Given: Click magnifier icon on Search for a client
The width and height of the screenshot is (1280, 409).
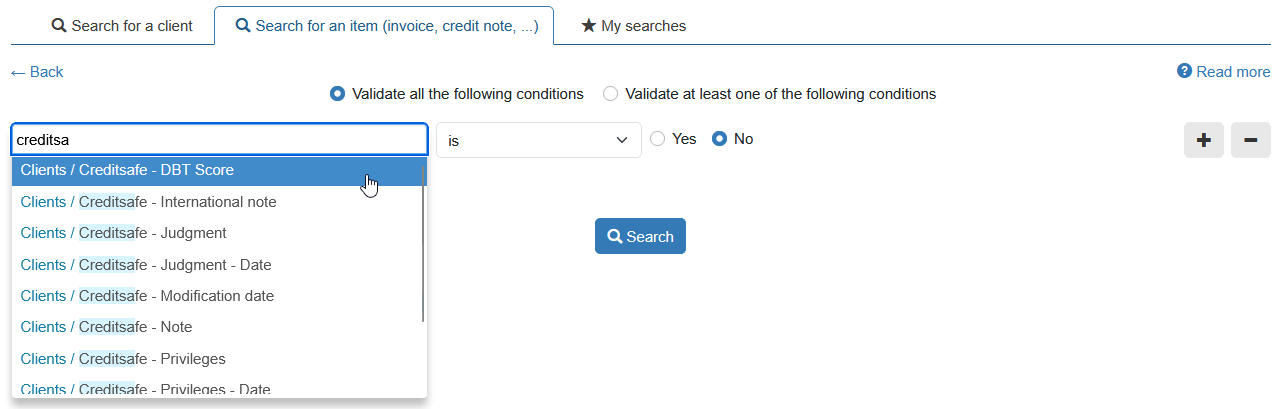Looking at the screenshot, I should [x=59, y=26].
